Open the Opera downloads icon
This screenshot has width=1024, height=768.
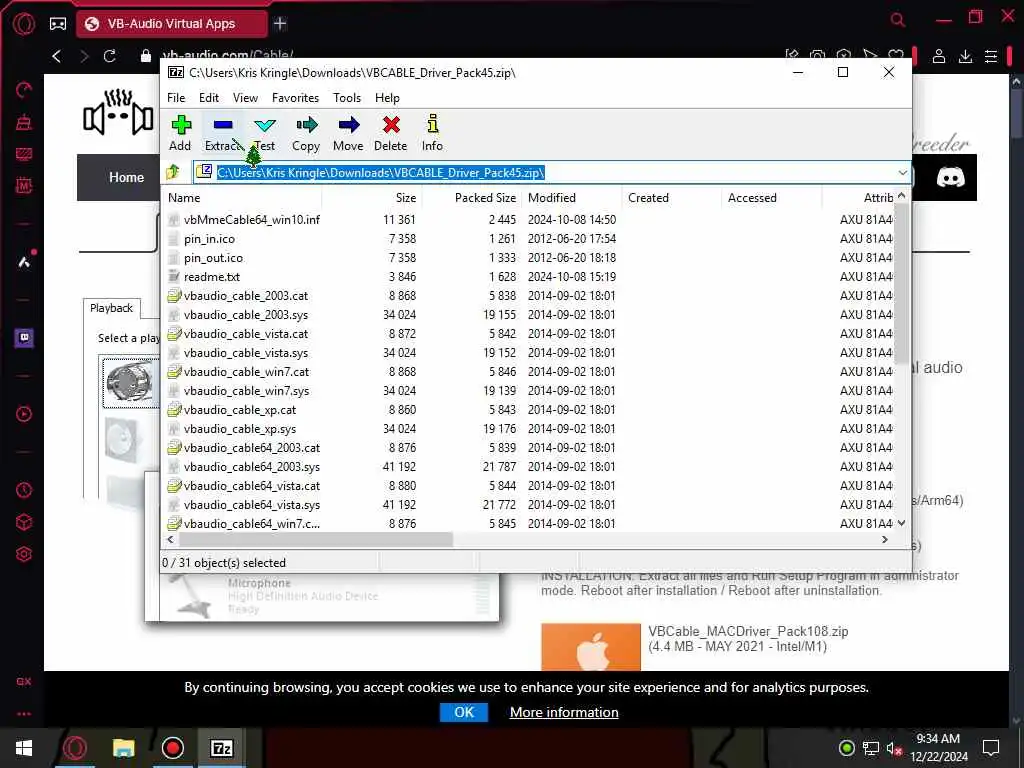pos(965,56)
